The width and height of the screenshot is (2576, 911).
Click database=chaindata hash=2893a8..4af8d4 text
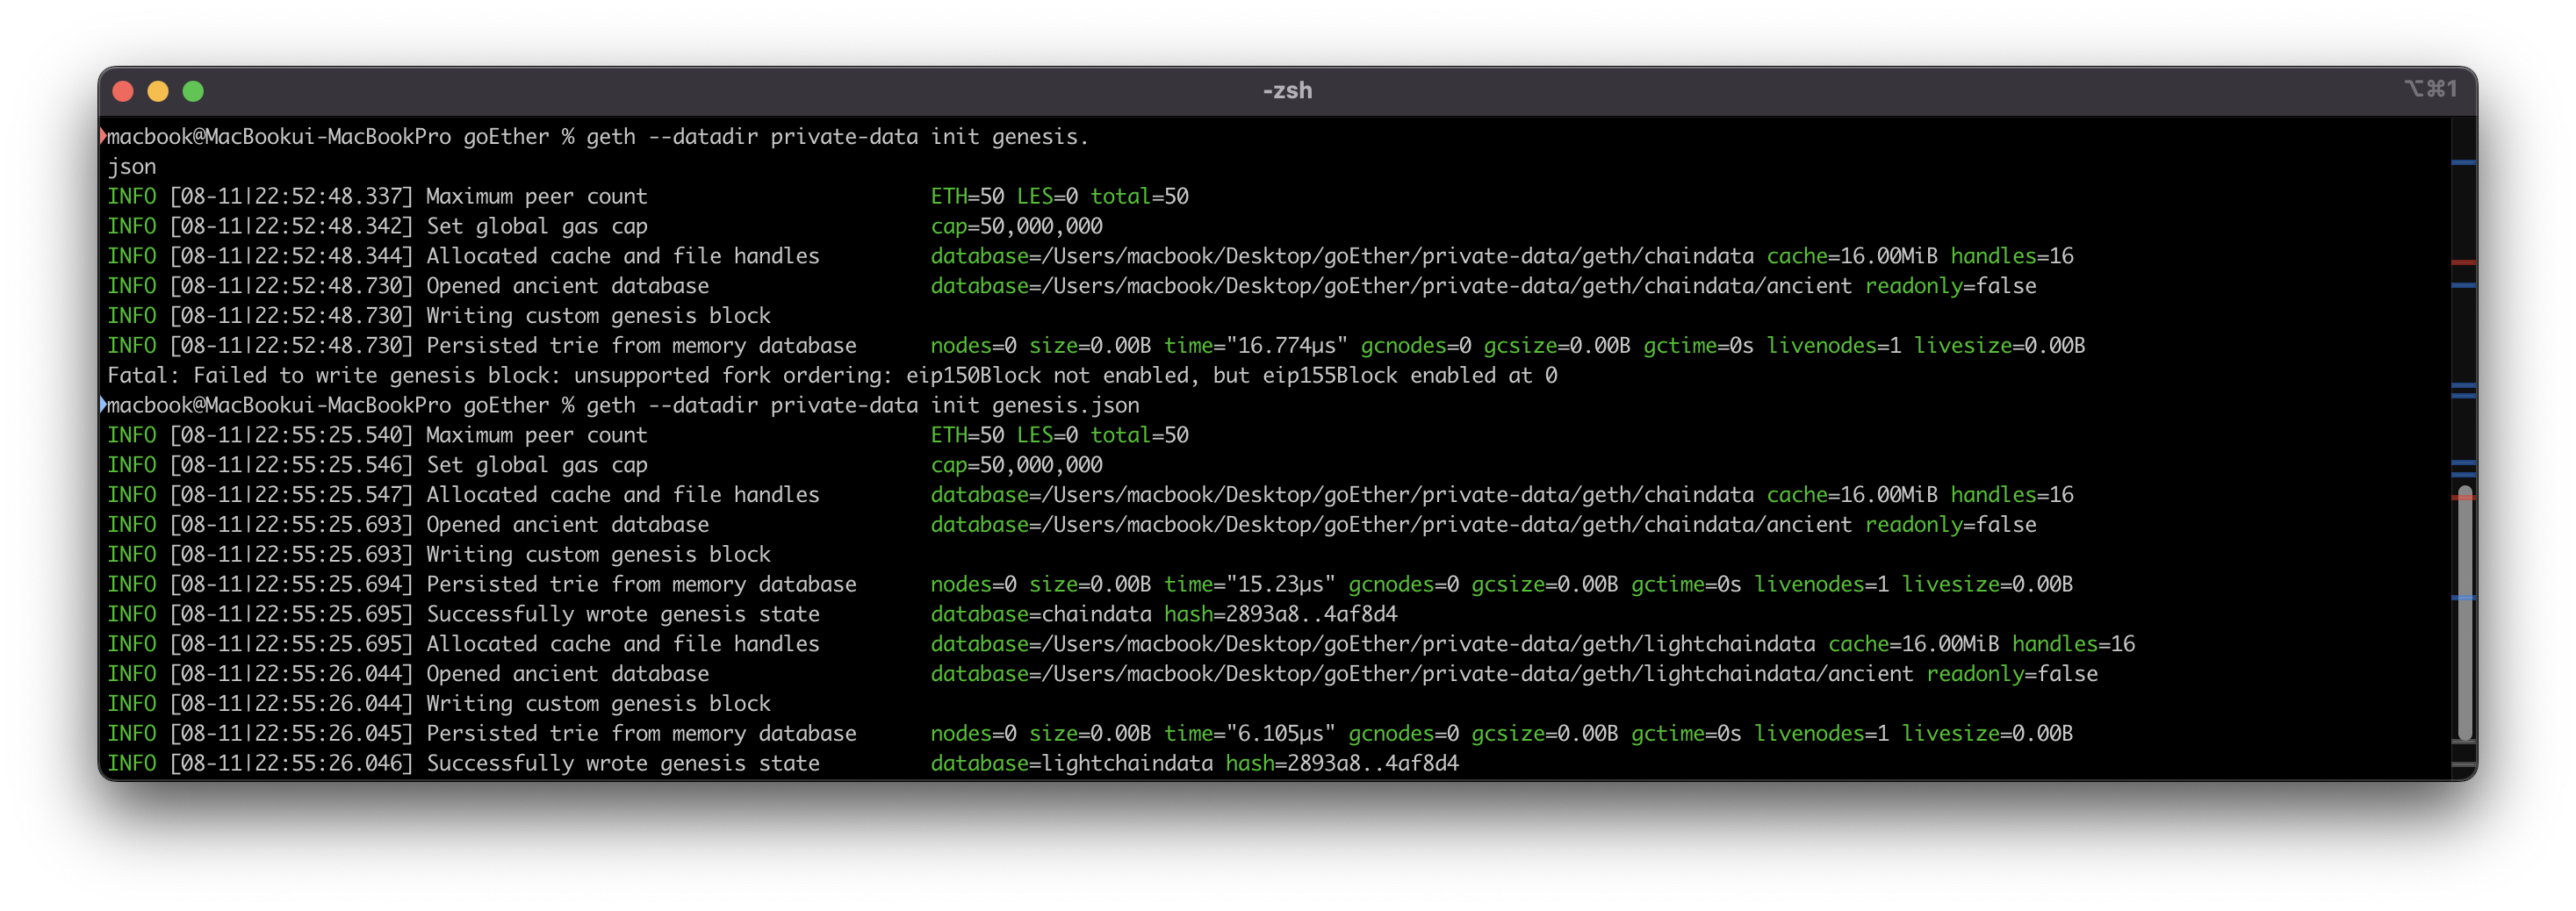pos(1164,614)
